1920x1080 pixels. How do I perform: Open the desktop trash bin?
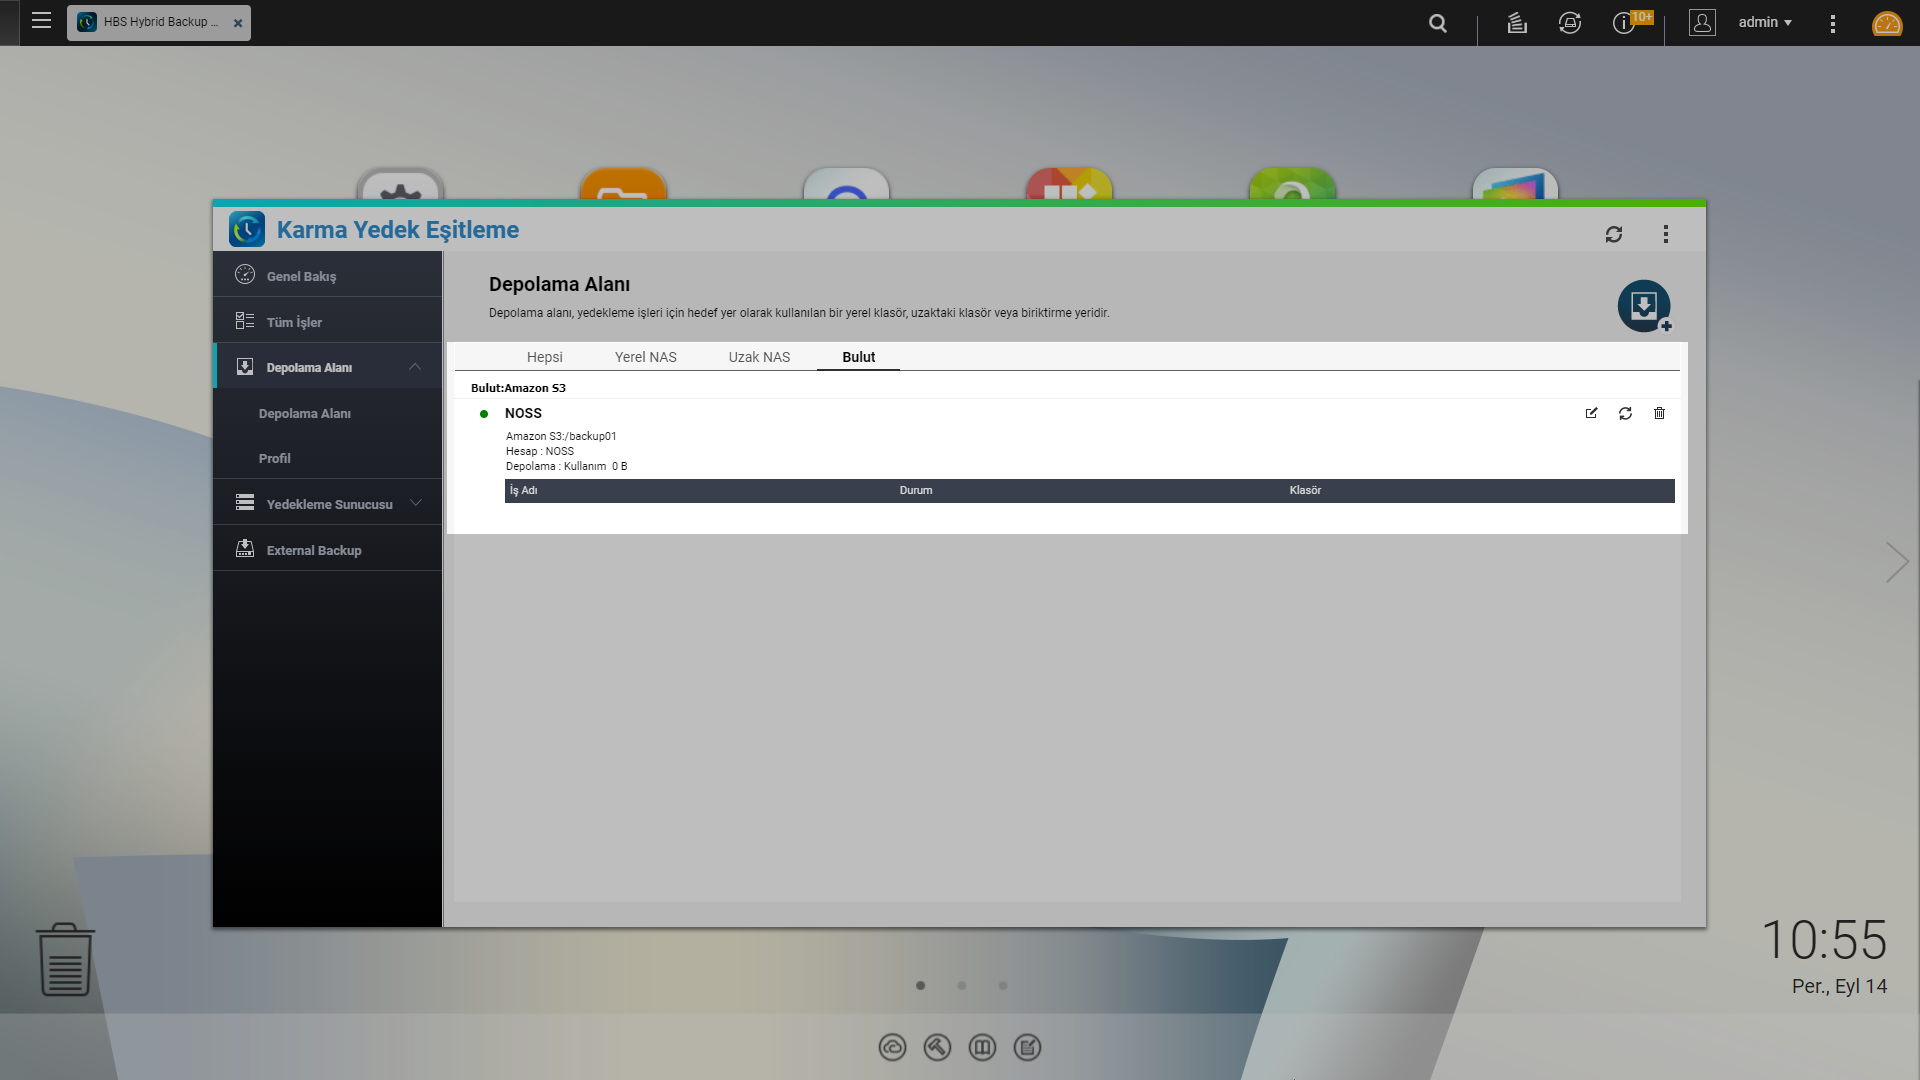65,959
